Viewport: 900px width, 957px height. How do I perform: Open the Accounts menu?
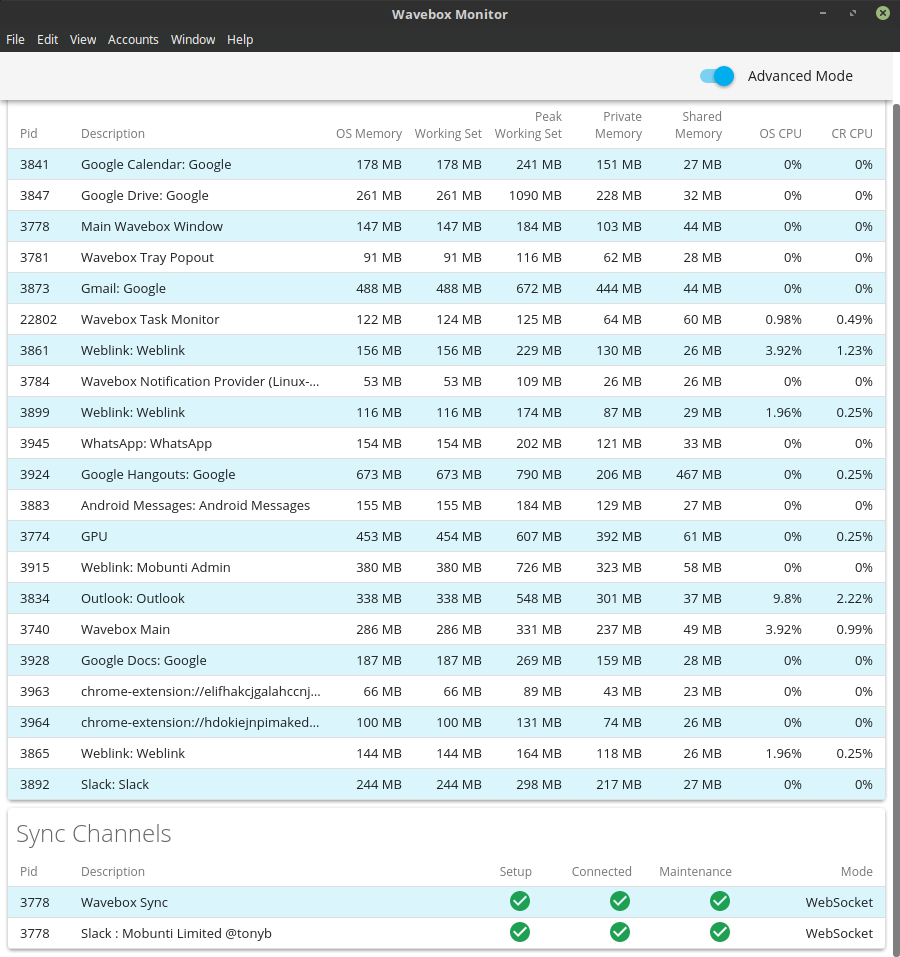[x=133, y=40]
